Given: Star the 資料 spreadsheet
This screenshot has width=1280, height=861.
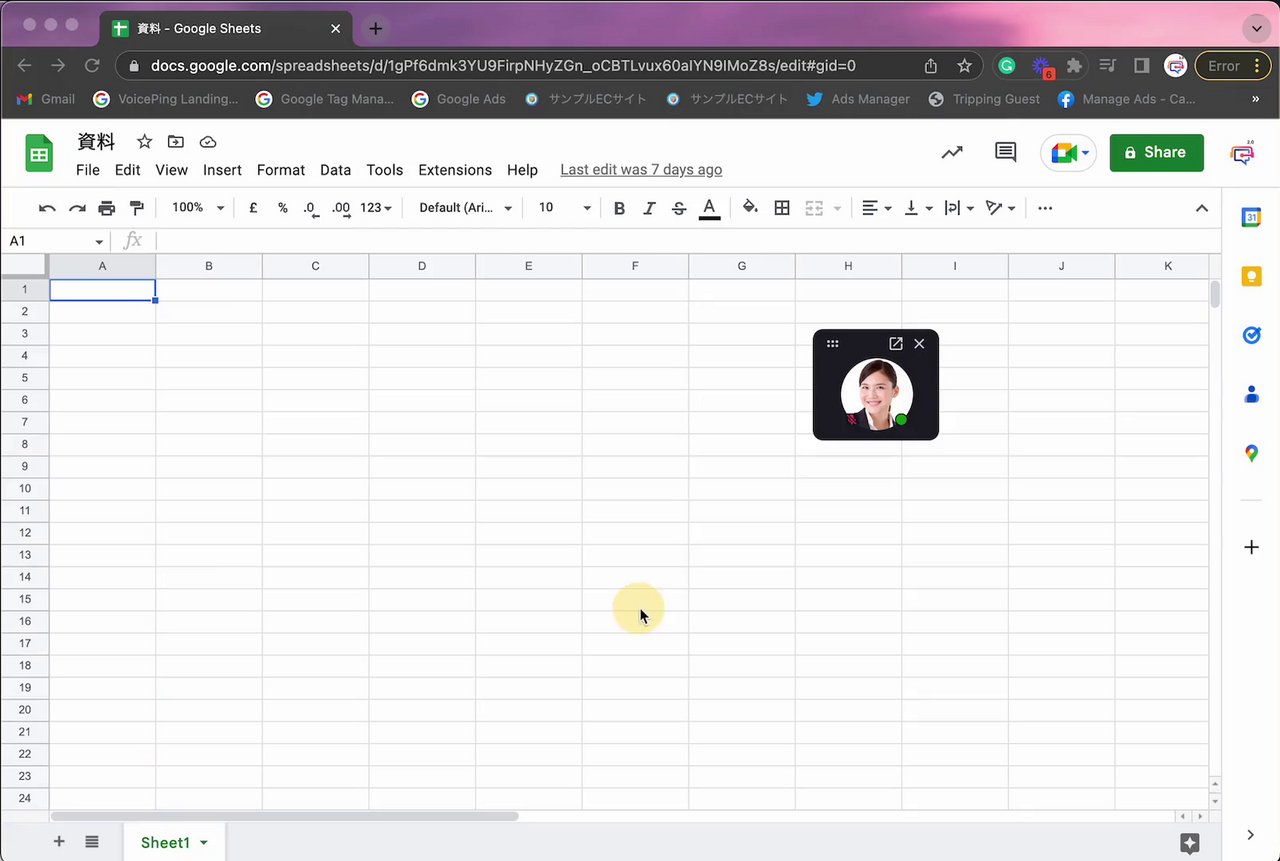Looking at the screenshot, I should click(144, 142).
